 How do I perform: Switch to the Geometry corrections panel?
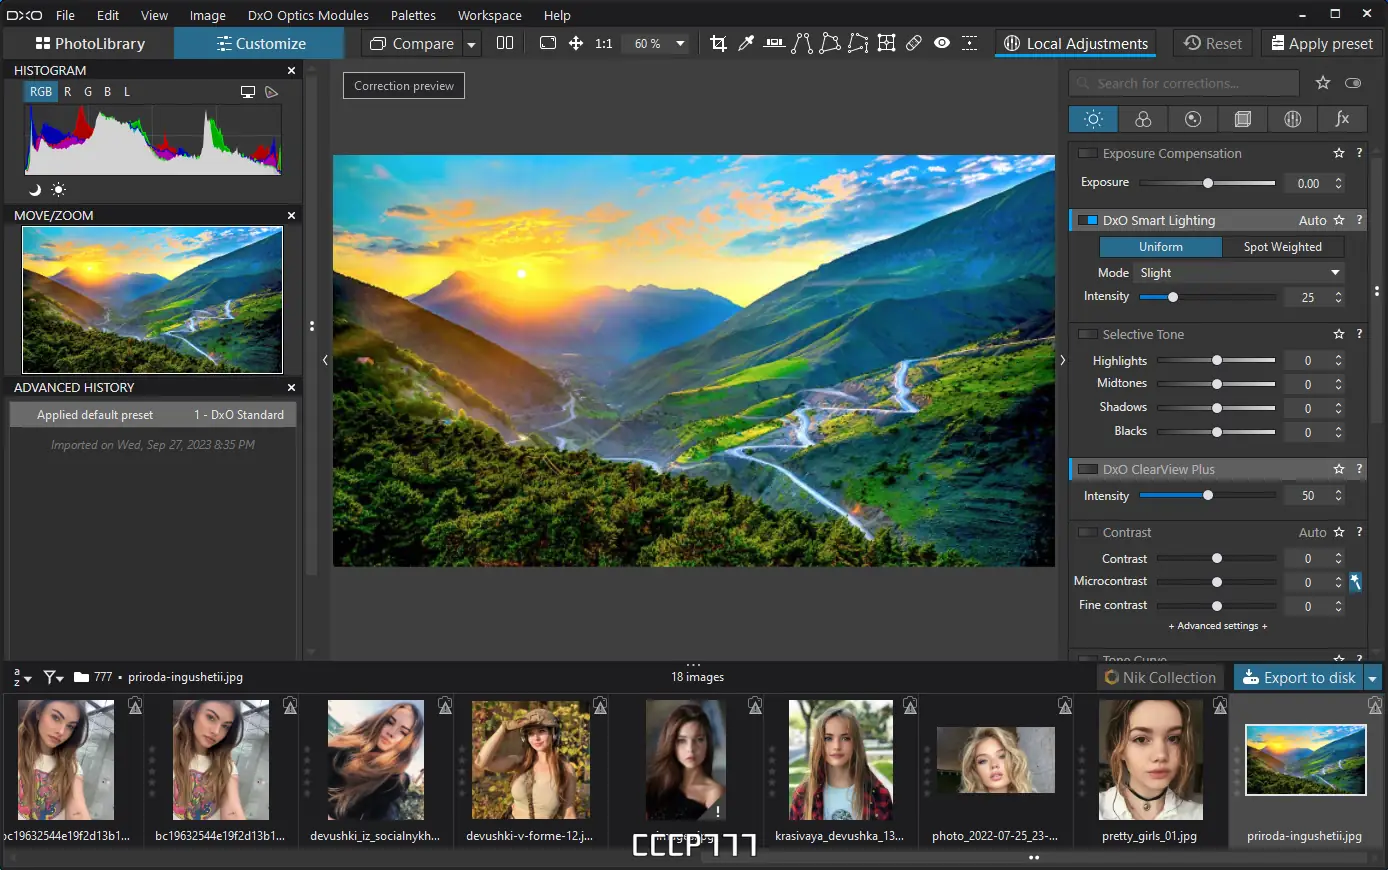1242,119
